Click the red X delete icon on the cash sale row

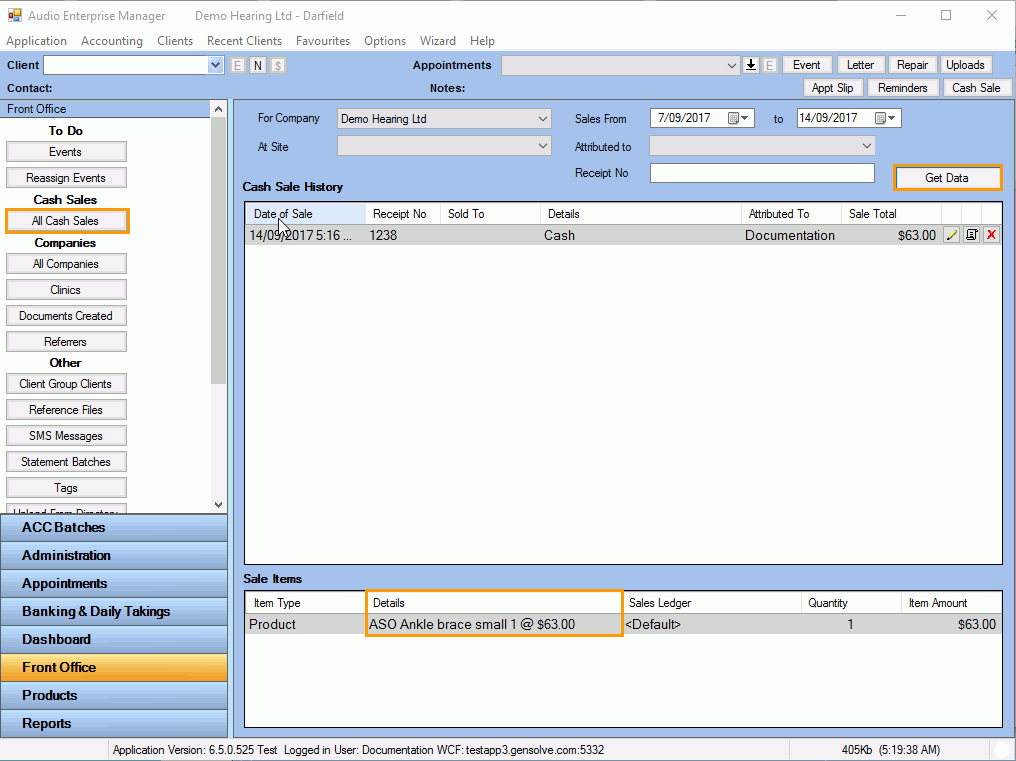pyautogui.click(x=991, y=235)
